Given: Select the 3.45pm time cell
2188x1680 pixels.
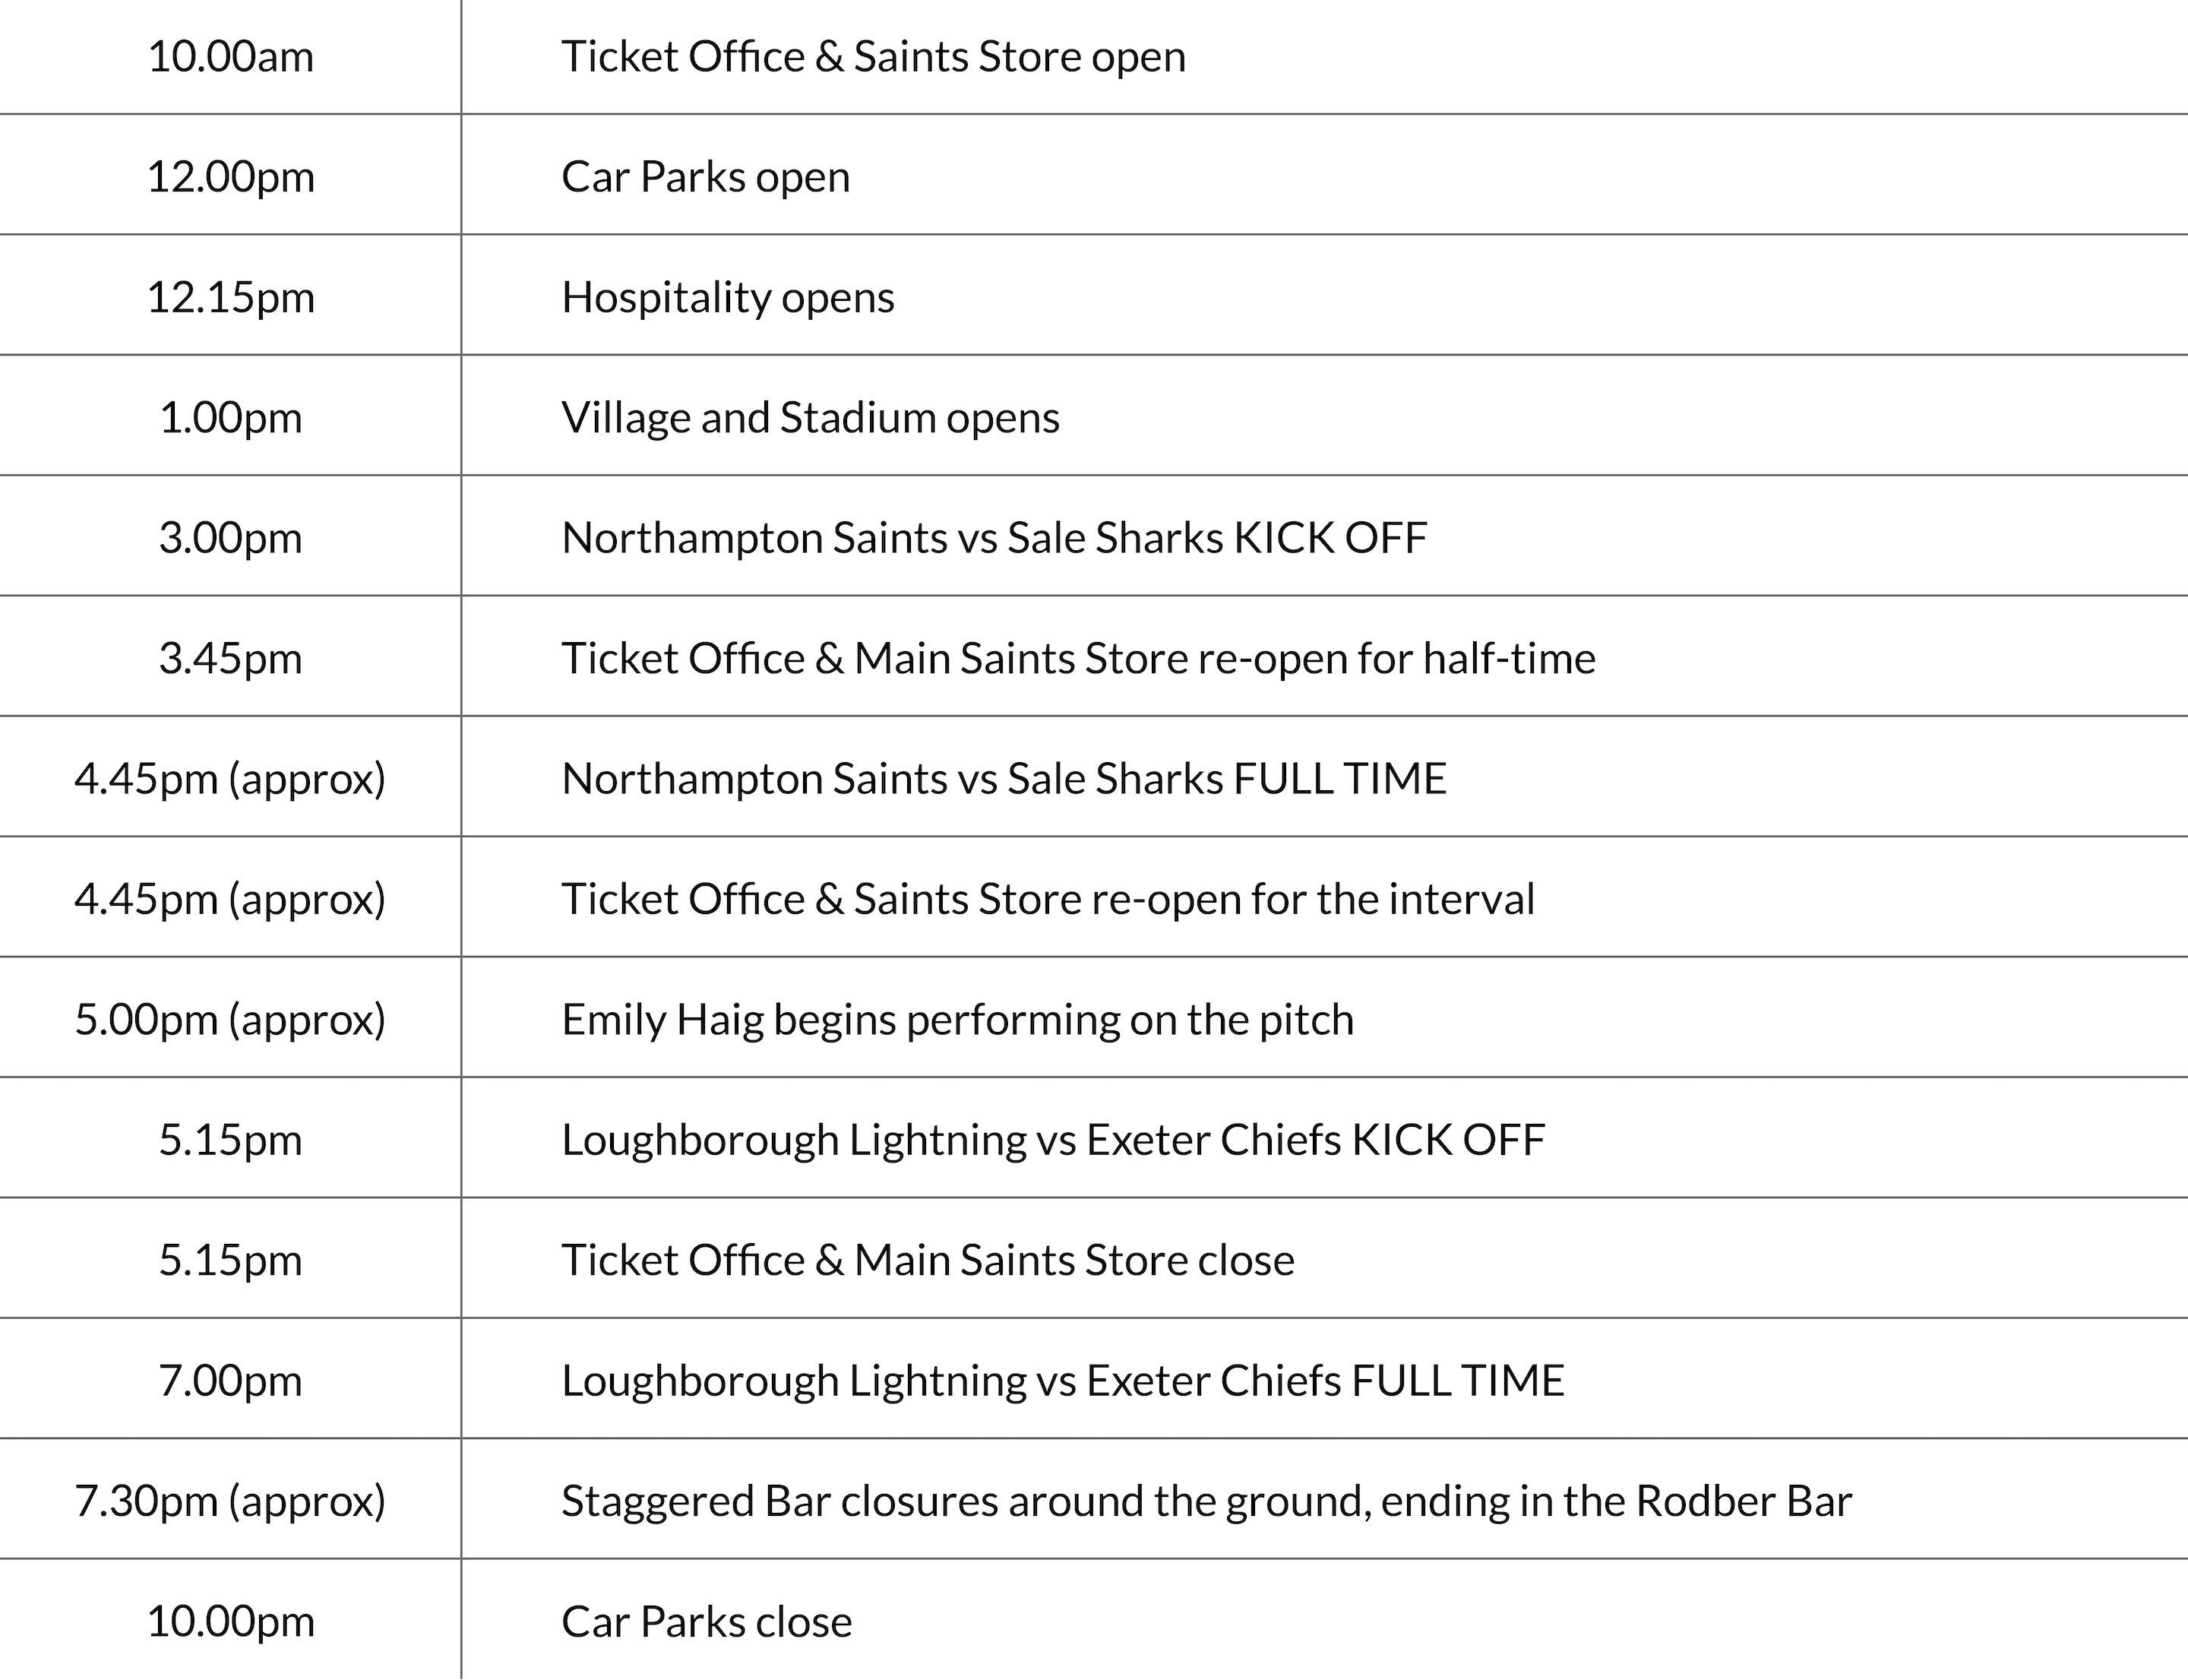Looking at the screenshot, I should pyautogui.click(x=230, y=659).
